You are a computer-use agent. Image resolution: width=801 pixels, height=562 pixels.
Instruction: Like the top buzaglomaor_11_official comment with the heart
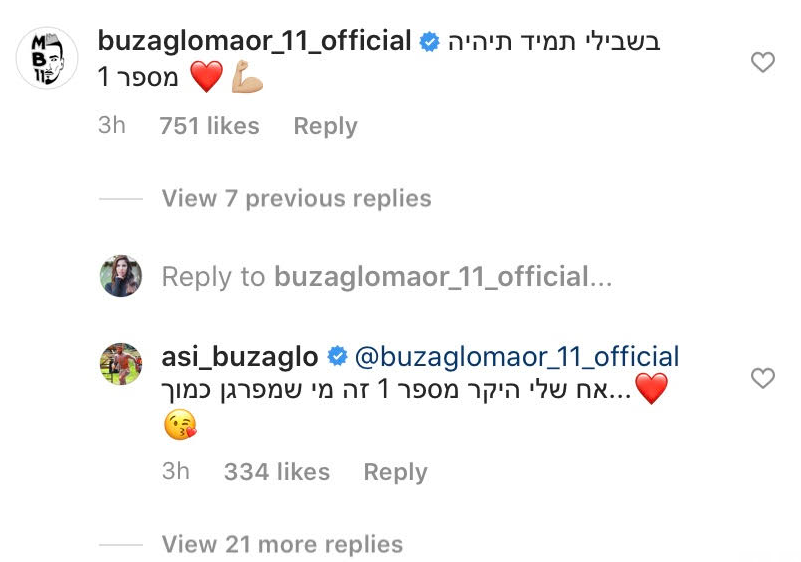(x=763, y=63)
